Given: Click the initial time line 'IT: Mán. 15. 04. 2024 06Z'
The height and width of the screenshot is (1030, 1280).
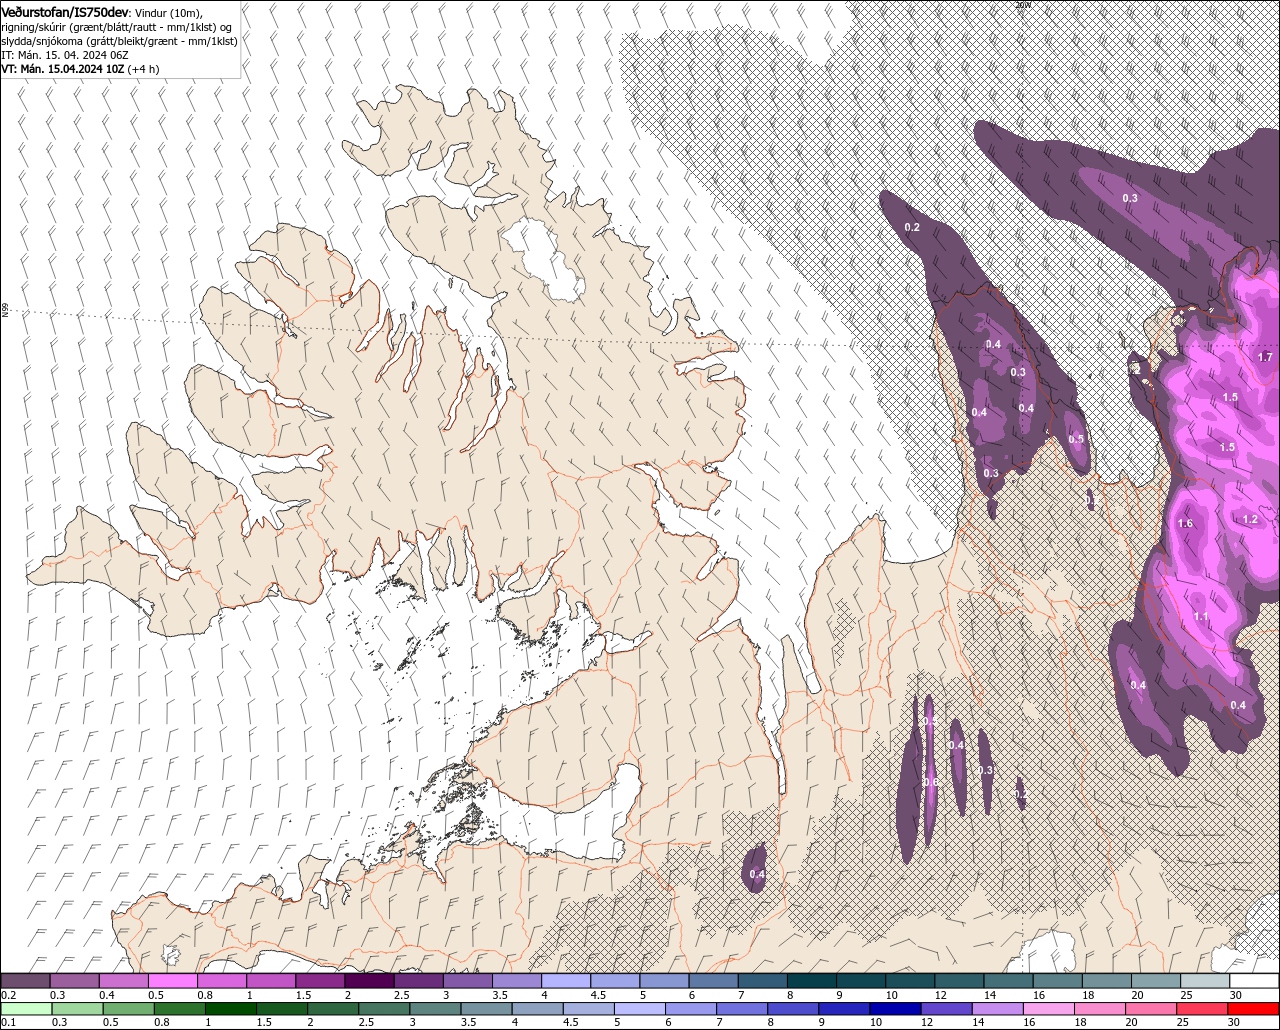Looking at the screenshot, I should point(65,55).
